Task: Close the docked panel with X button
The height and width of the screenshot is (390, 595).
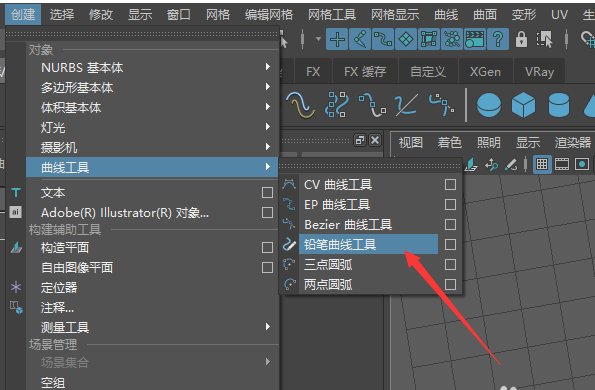Action: coord(375,140)
